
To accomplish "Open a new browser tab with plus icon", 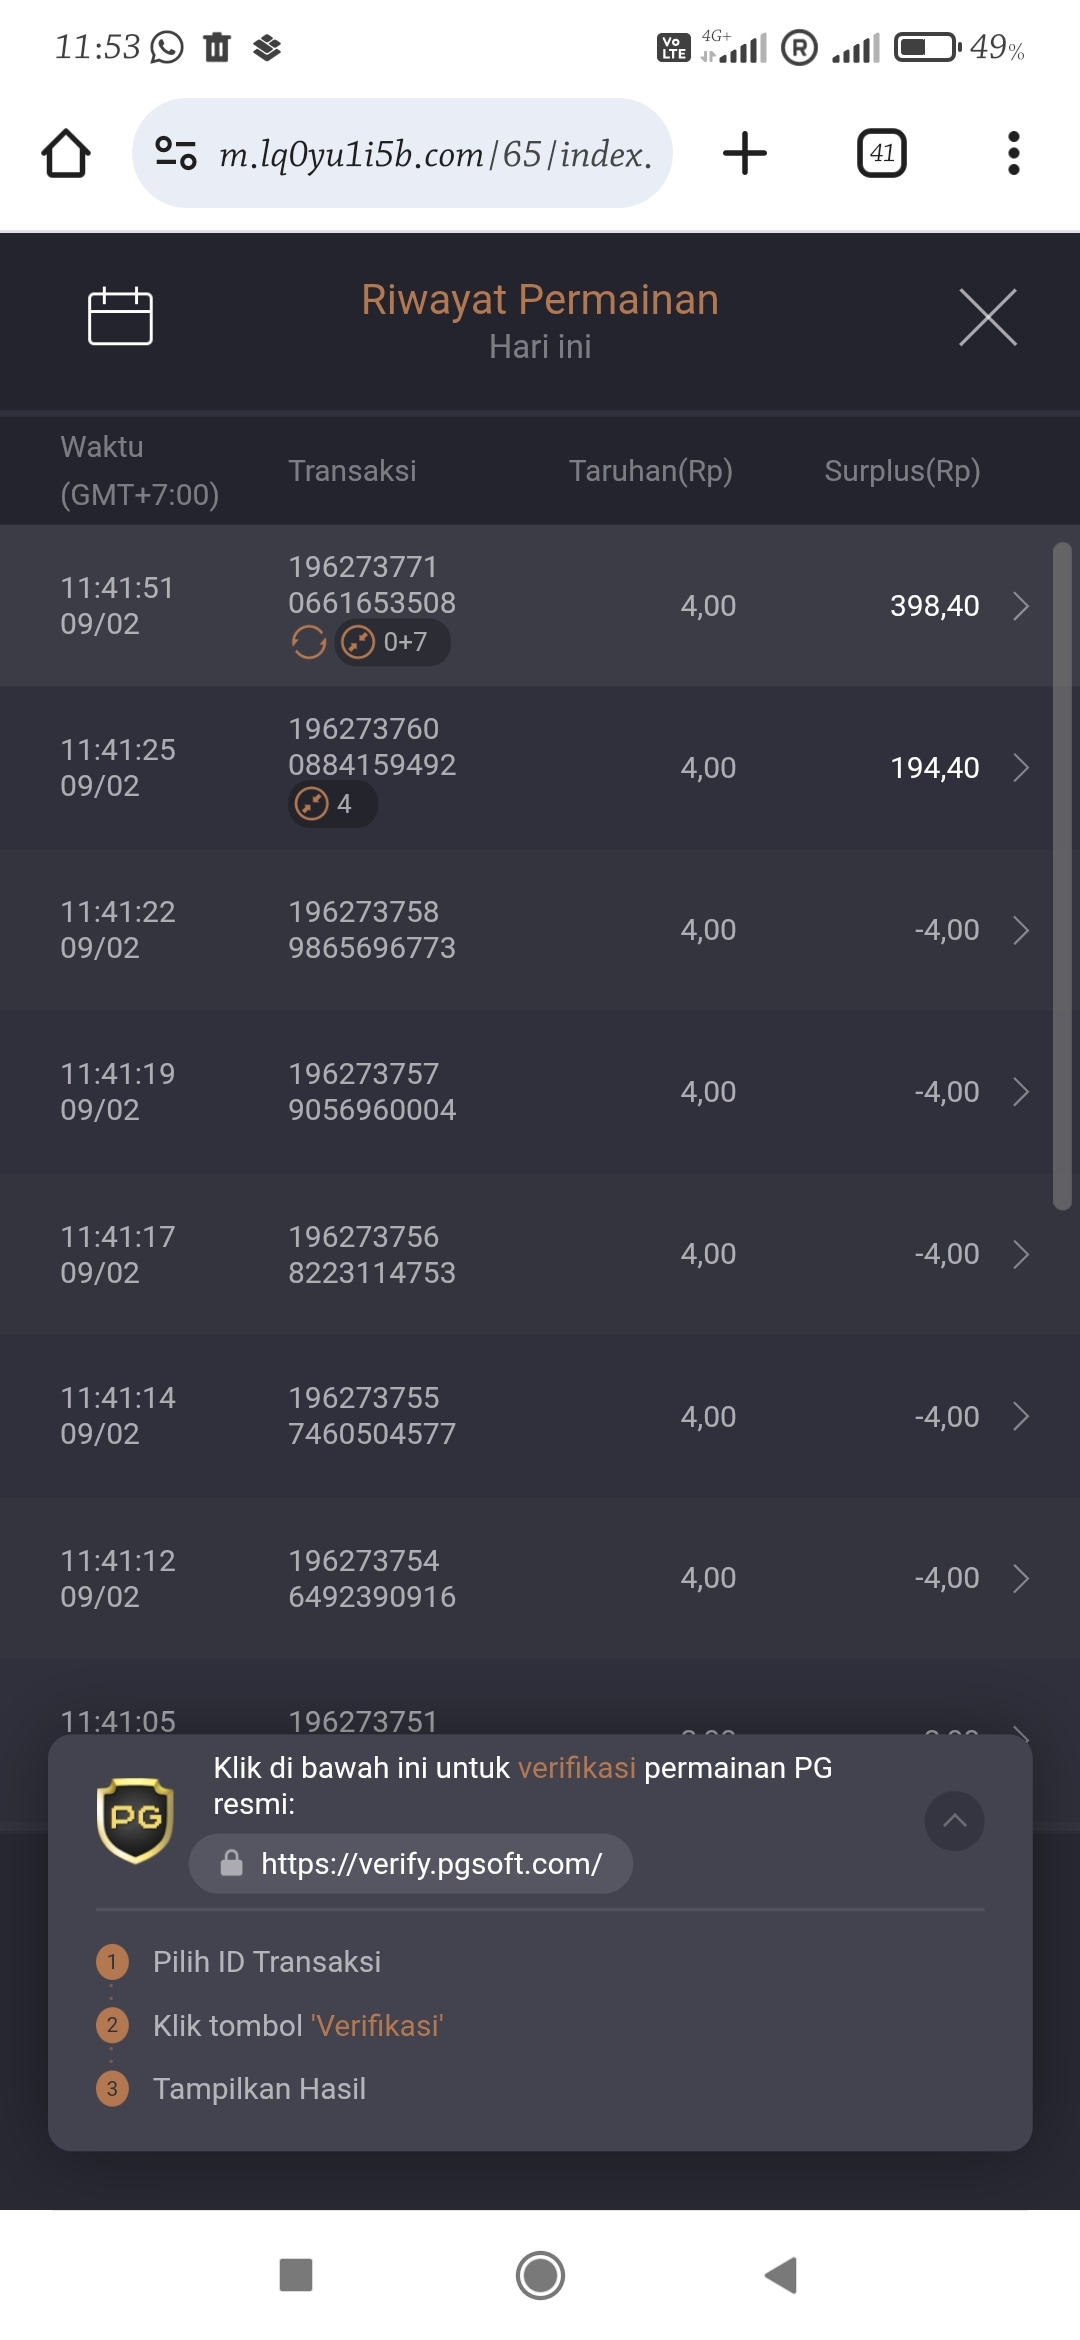I will [744, 154].
